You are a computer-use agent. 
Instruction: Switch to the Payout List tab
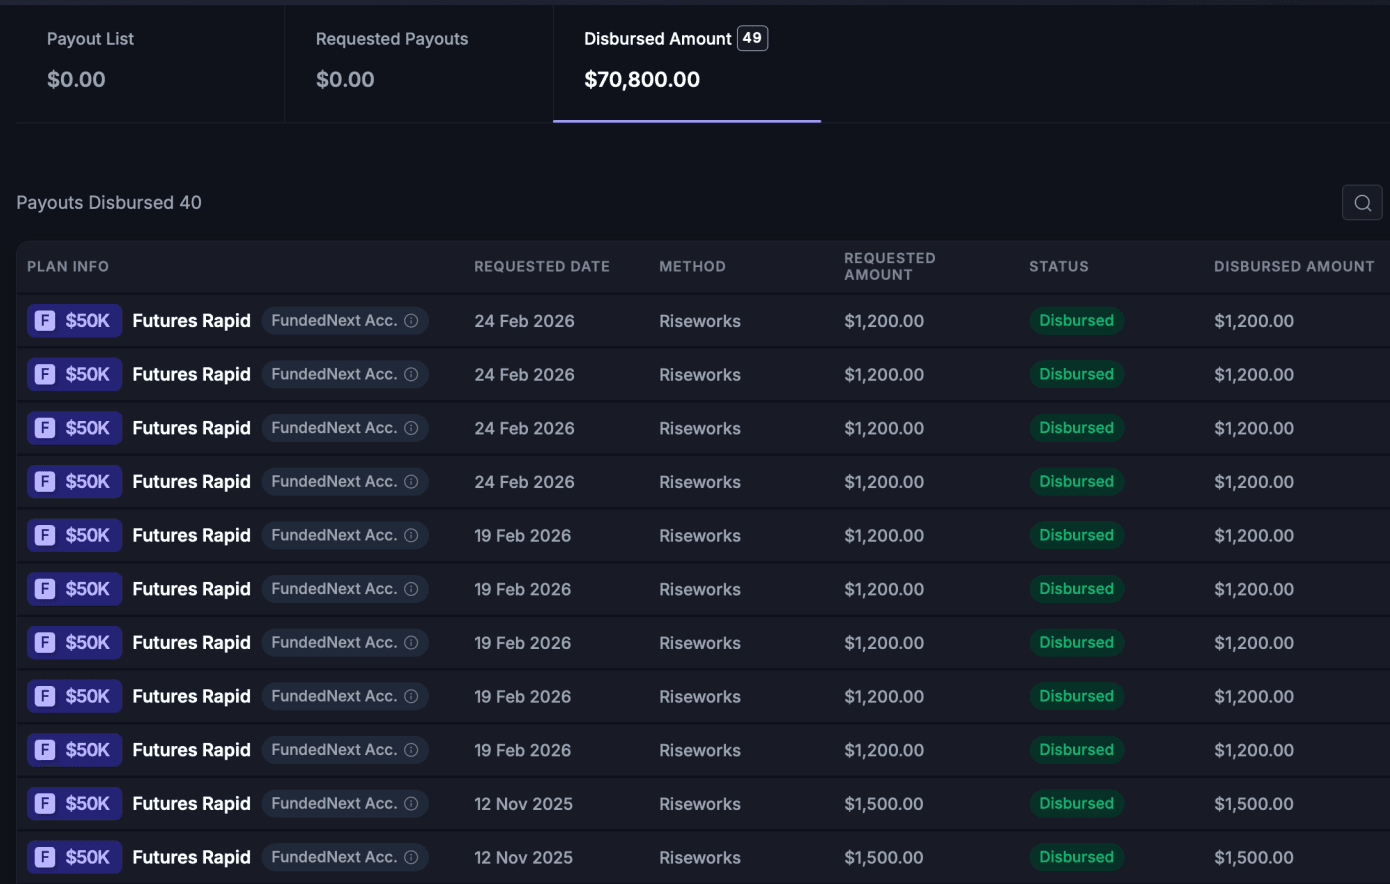tap(150, 62)
